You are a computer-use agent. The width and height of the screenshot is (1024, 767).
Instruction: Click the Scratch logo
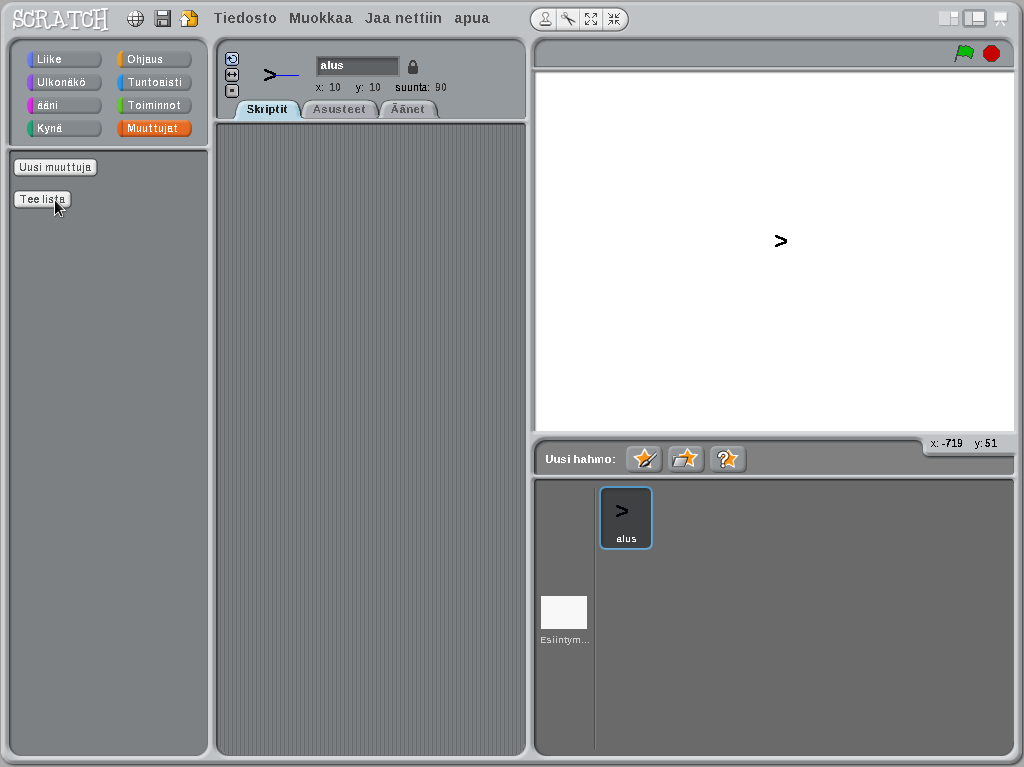click(60, 19)
